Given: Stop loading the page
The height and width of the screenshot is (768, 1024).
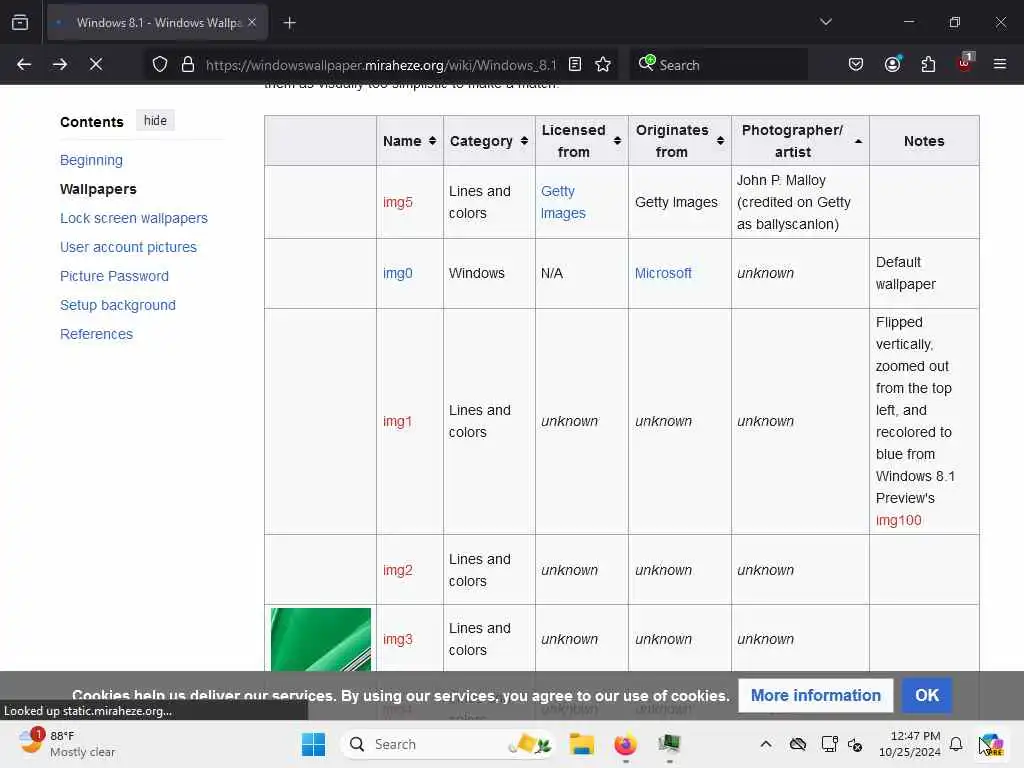Looking at the screenshot, I should [95, 64].
